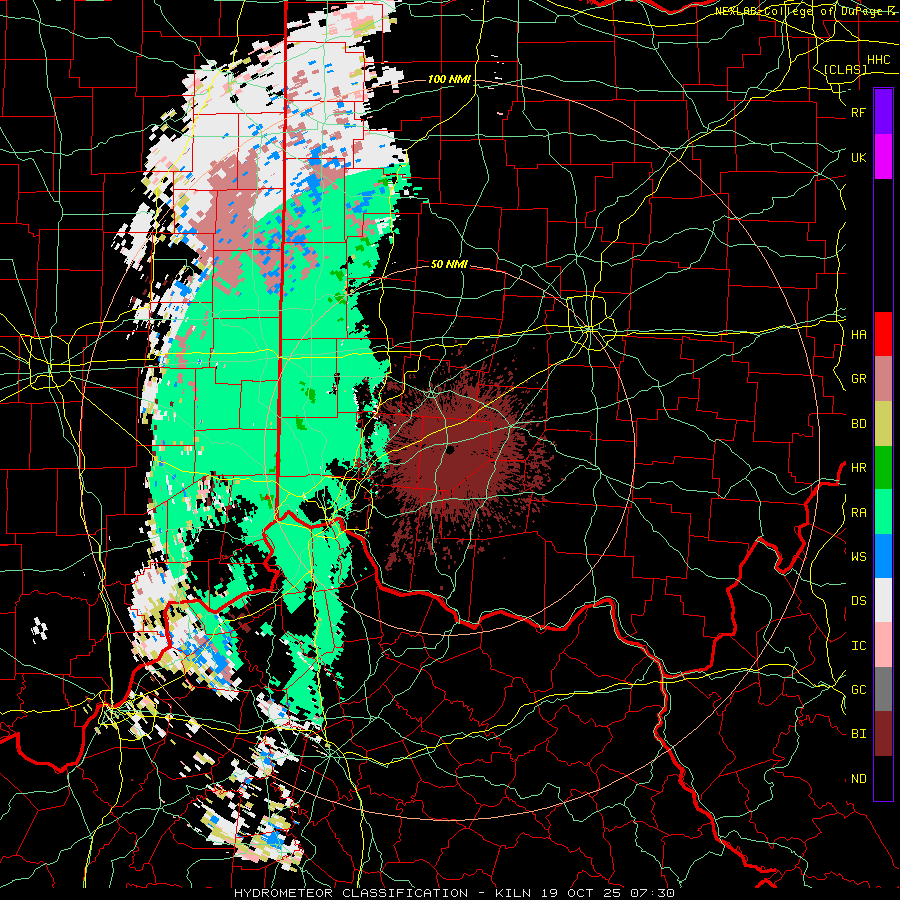Click the [CLAS] unit label

845,69
